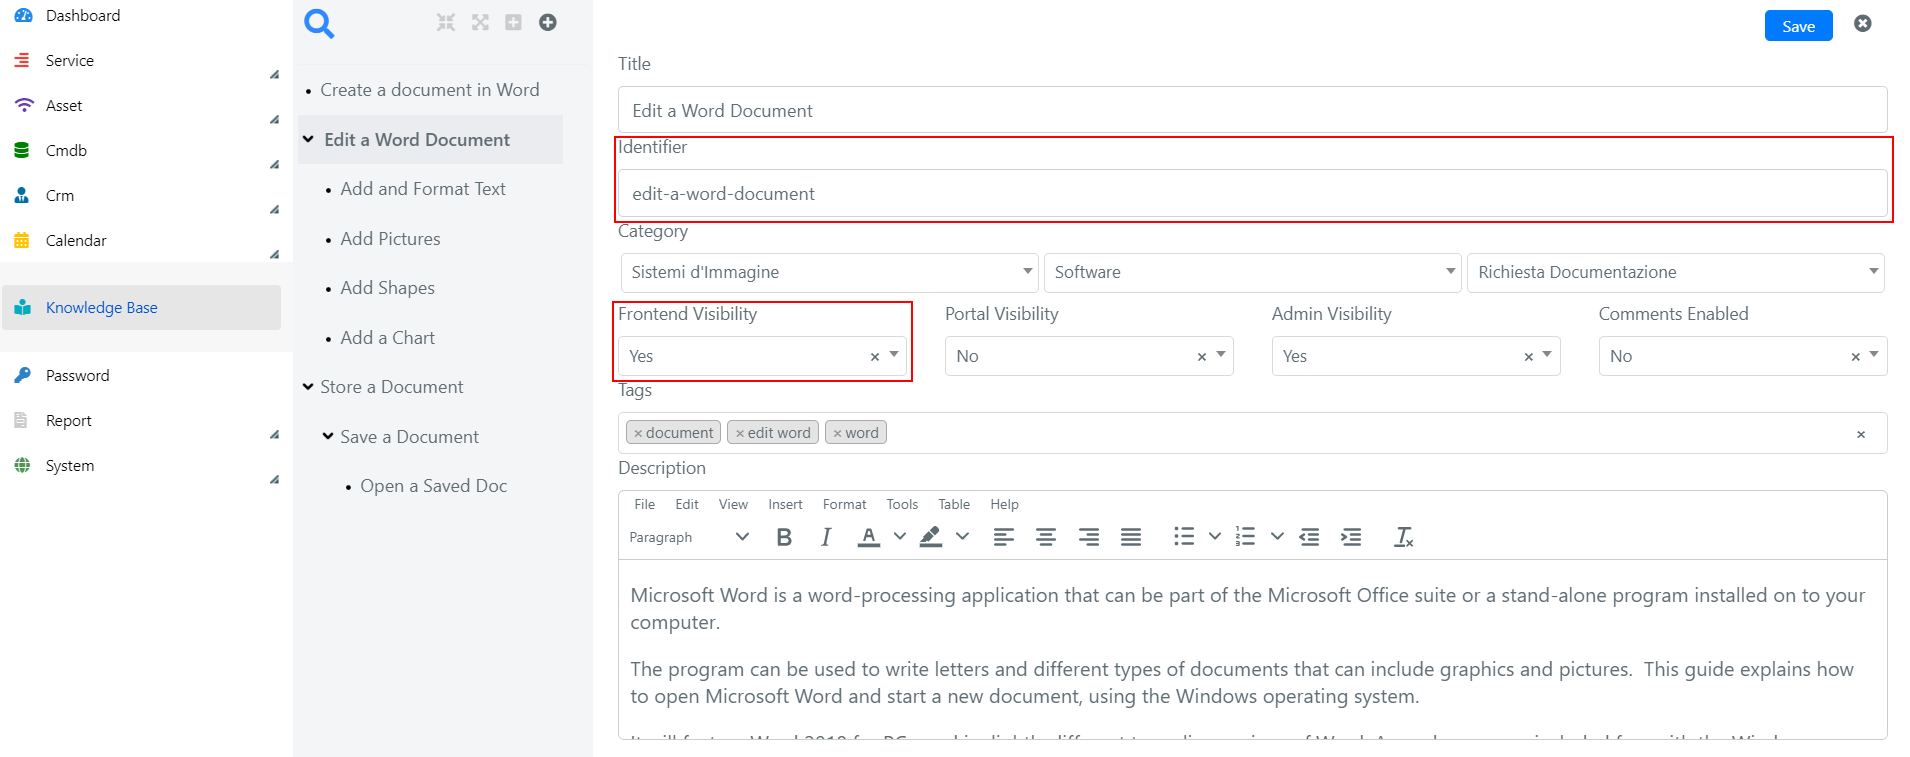Image resolution: width=1910 pixels, height=757 pixels.
Task: Open the Help menu in the editor
Action: 1005,504
